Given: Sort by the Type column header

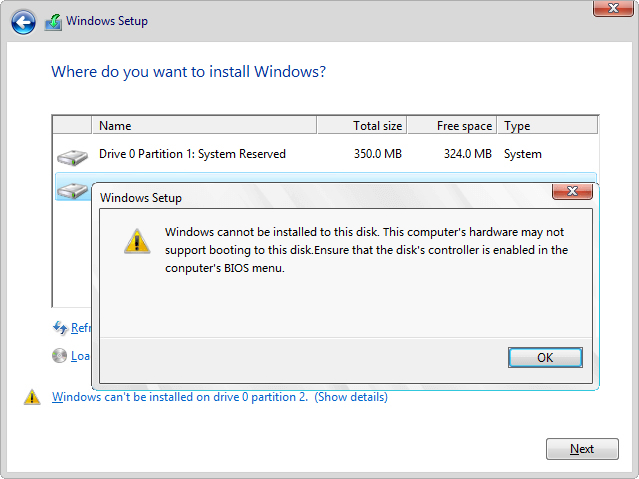Looking at the screenshot, I should pyautogui.click(x=547, y=125).
